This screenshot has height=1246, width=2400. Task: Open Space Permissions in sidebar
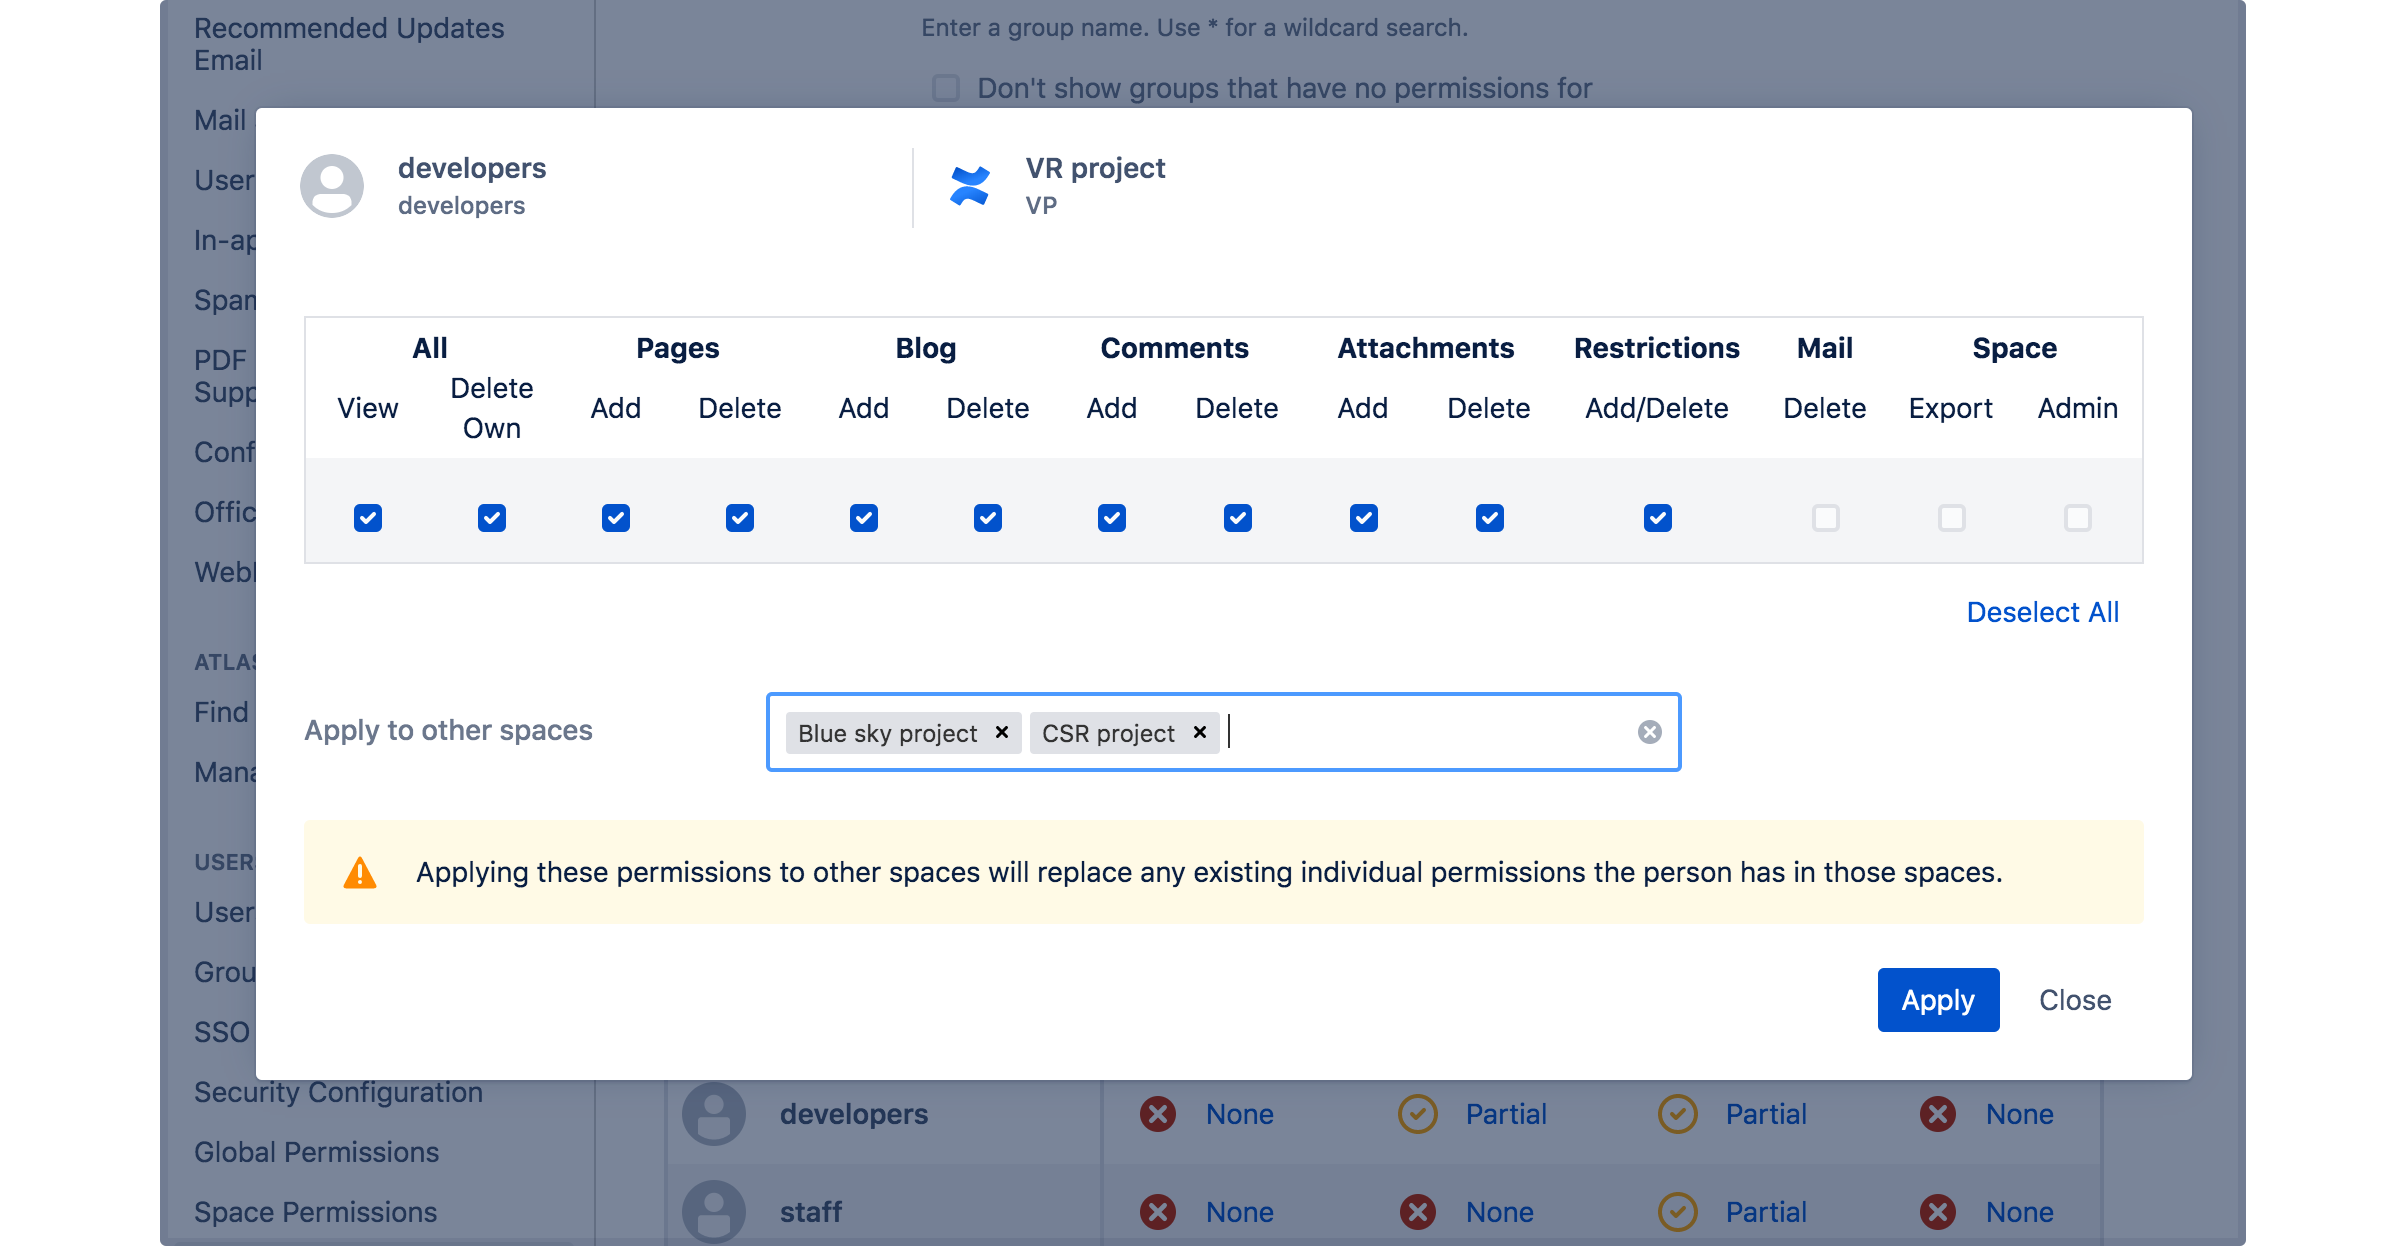point(315,1212)
